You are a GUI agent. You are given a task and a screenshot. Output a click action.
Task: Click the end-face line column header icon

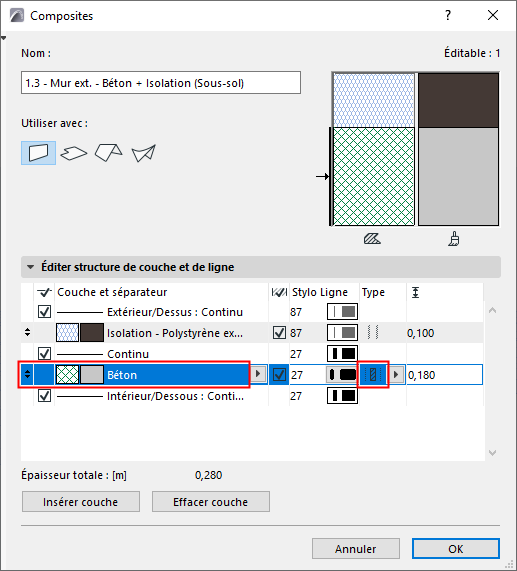(x=279, y=292)
